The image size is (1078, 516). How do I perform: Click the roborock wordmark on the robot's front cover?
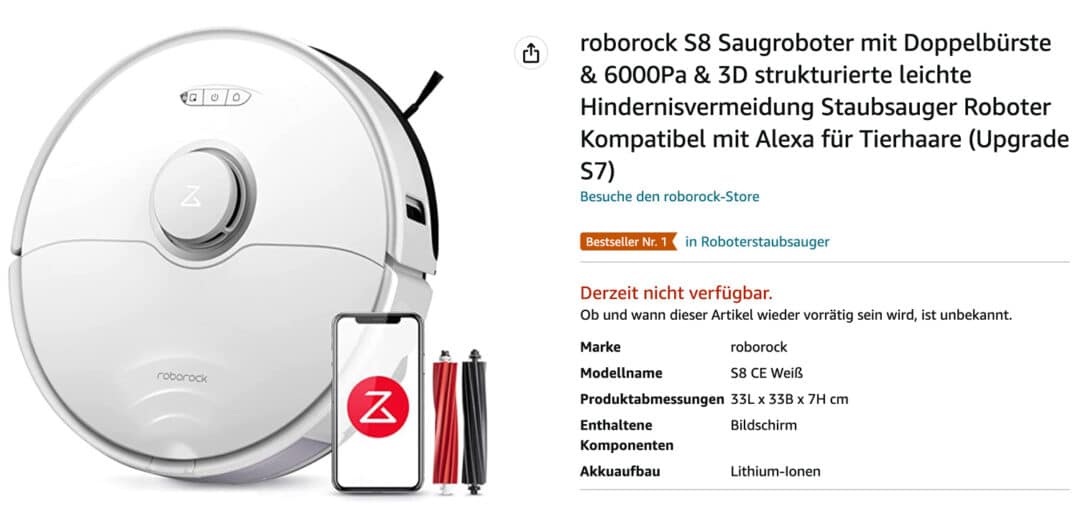(x=182, y=377)
